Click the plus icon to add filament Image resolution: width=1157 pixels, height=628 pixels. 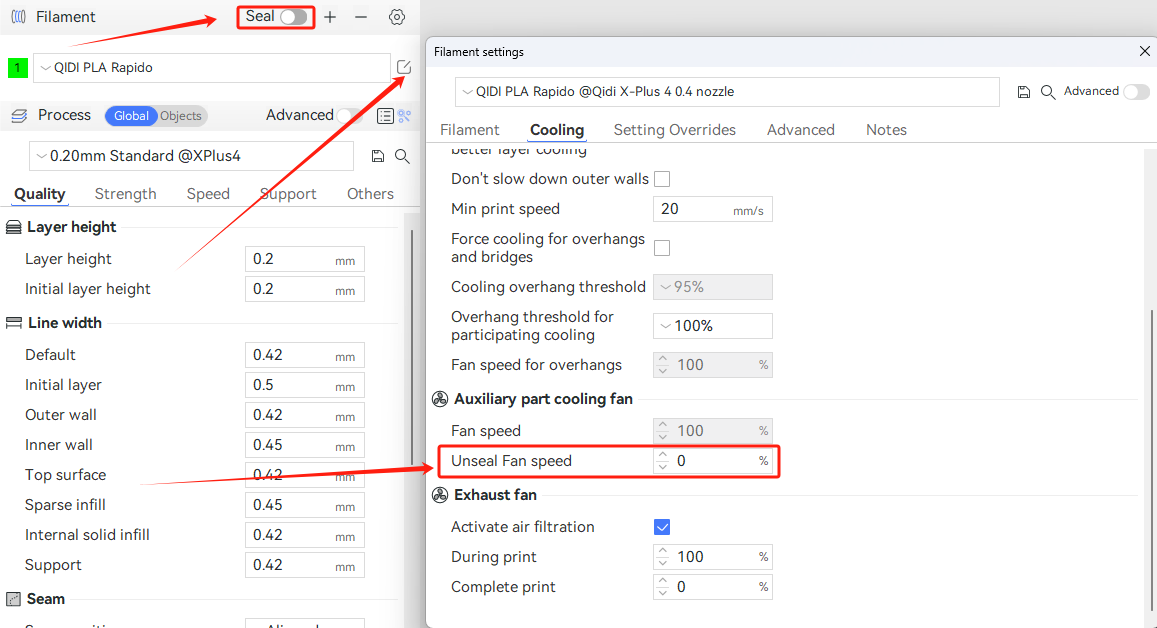(330, 17)
